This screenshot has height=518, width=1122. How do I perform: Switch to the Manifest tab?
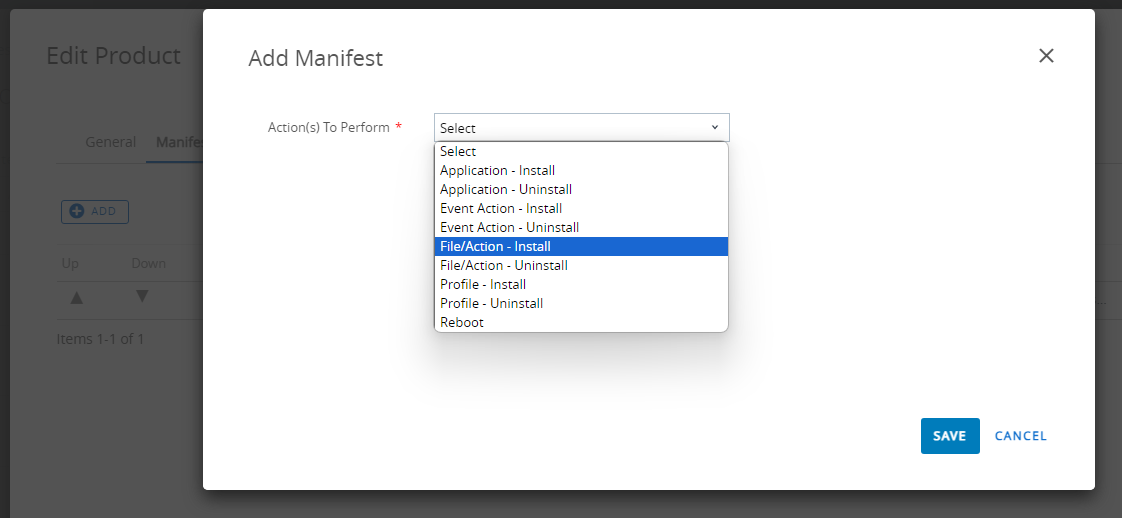point(180,142)
